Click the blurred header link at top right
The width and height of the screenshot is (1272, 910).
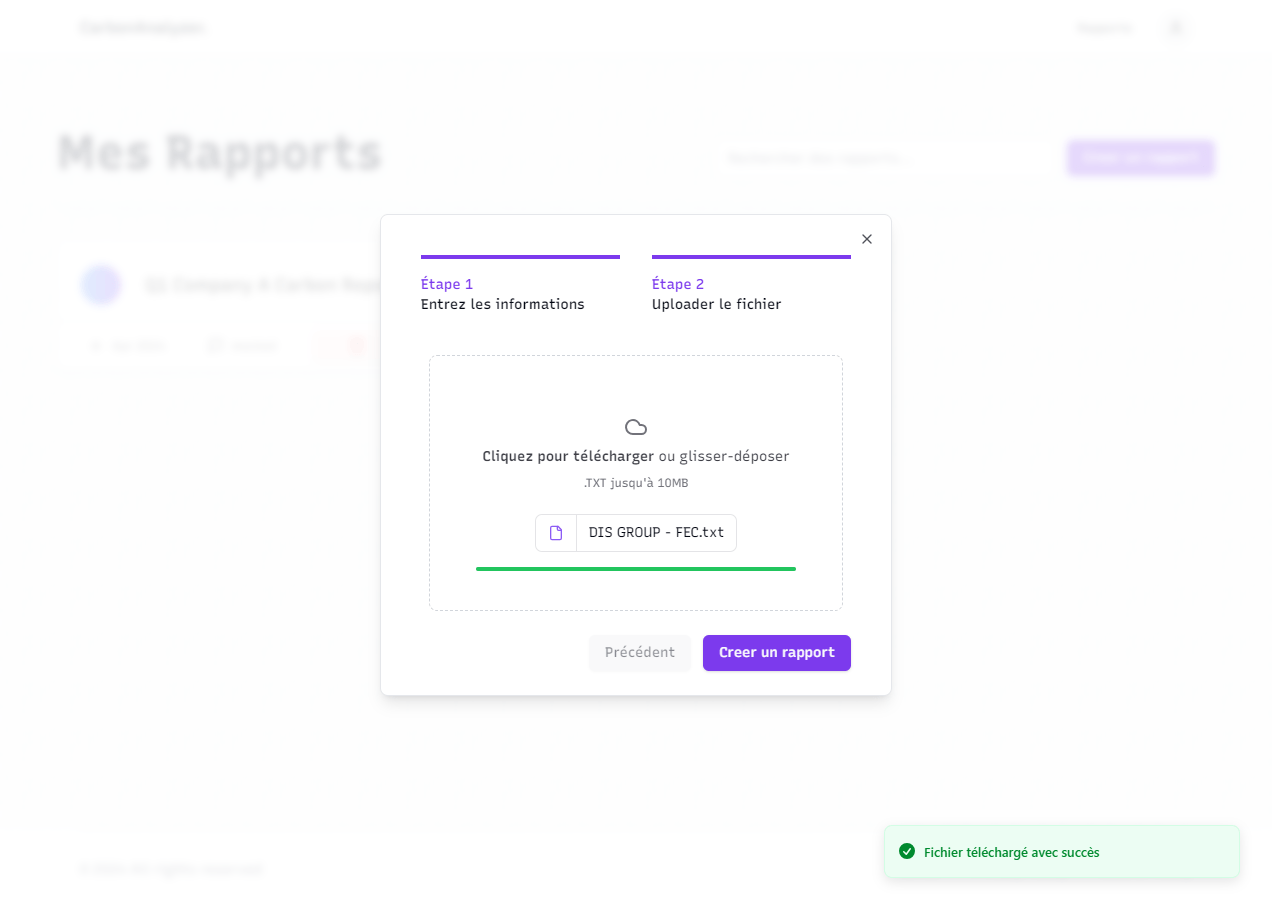(1104, 28)
